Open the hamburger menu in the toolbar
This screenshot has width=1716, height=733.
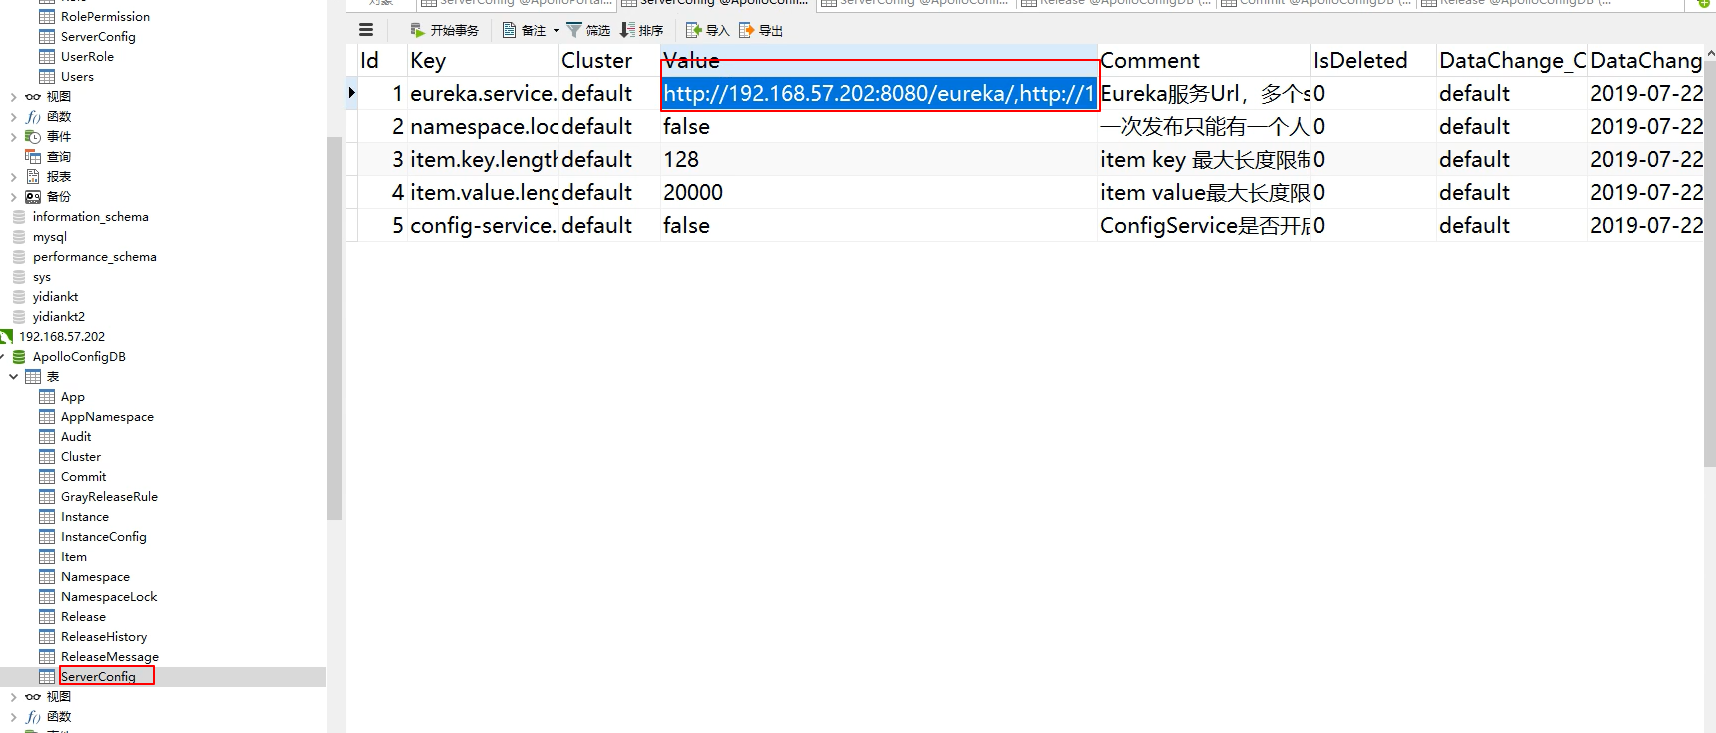(x=366, y=30)
